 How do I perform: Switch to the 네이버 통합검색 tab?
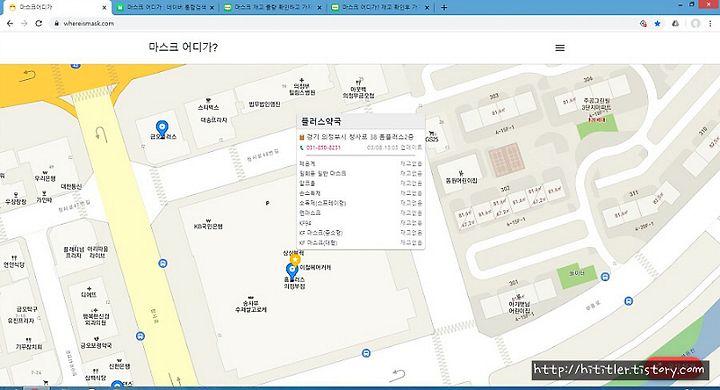165,7
